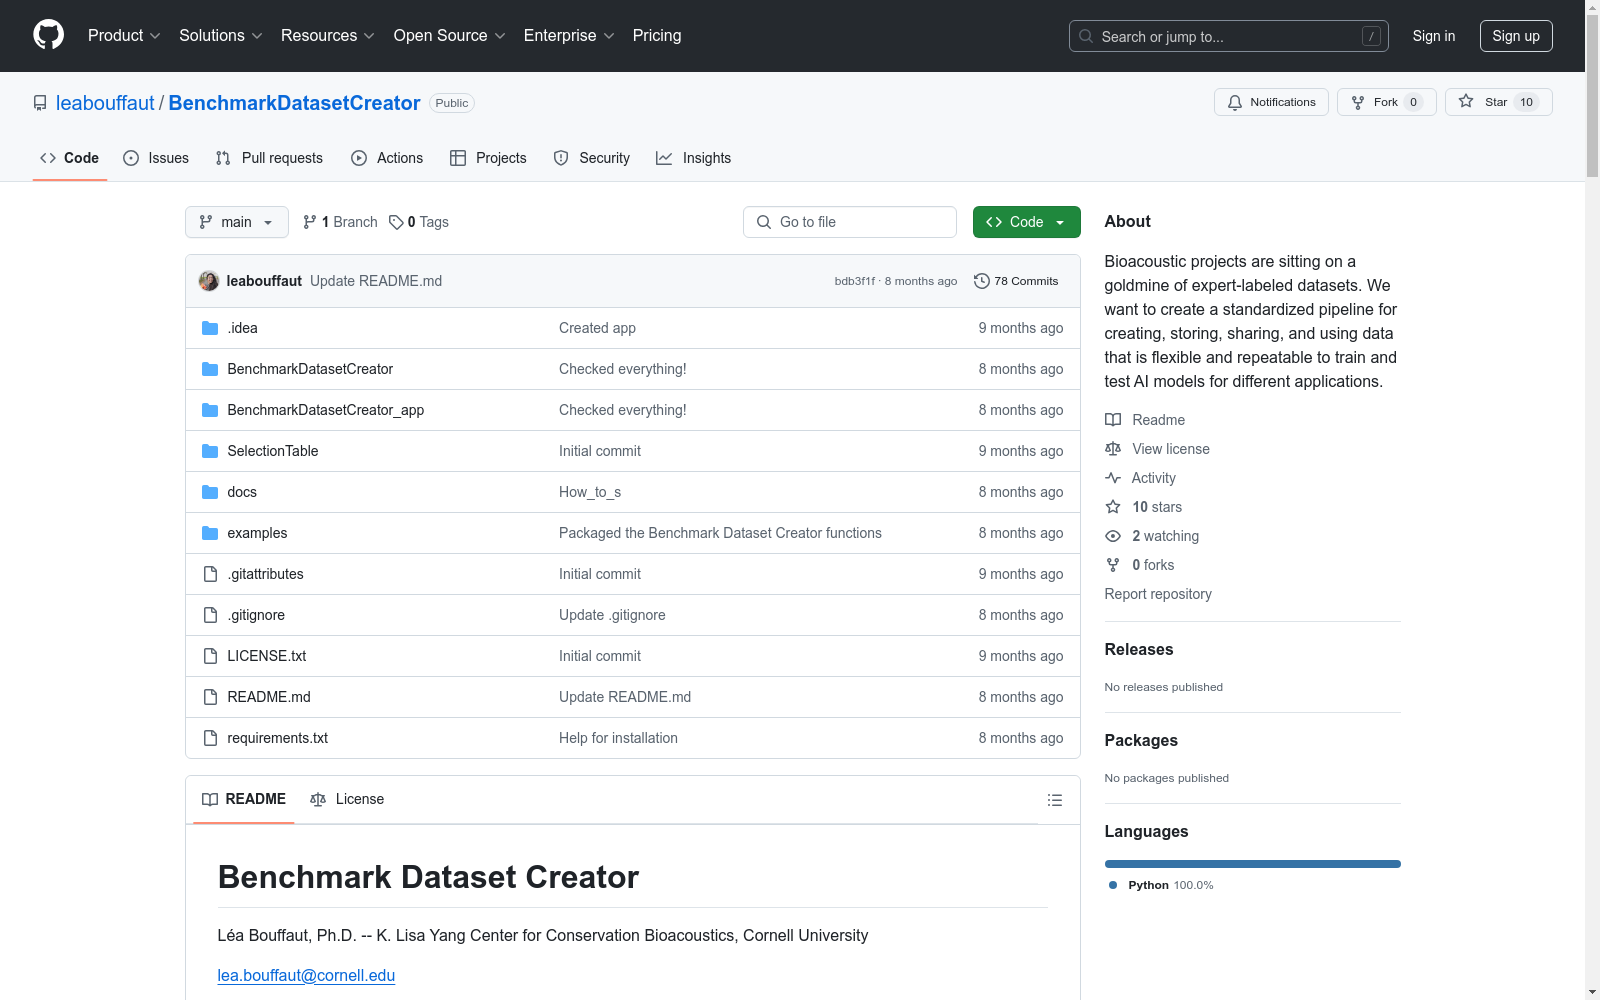The image size is (1600, 1000).
Task: Expand the Solutions menu
Action: tap(221, 36)
